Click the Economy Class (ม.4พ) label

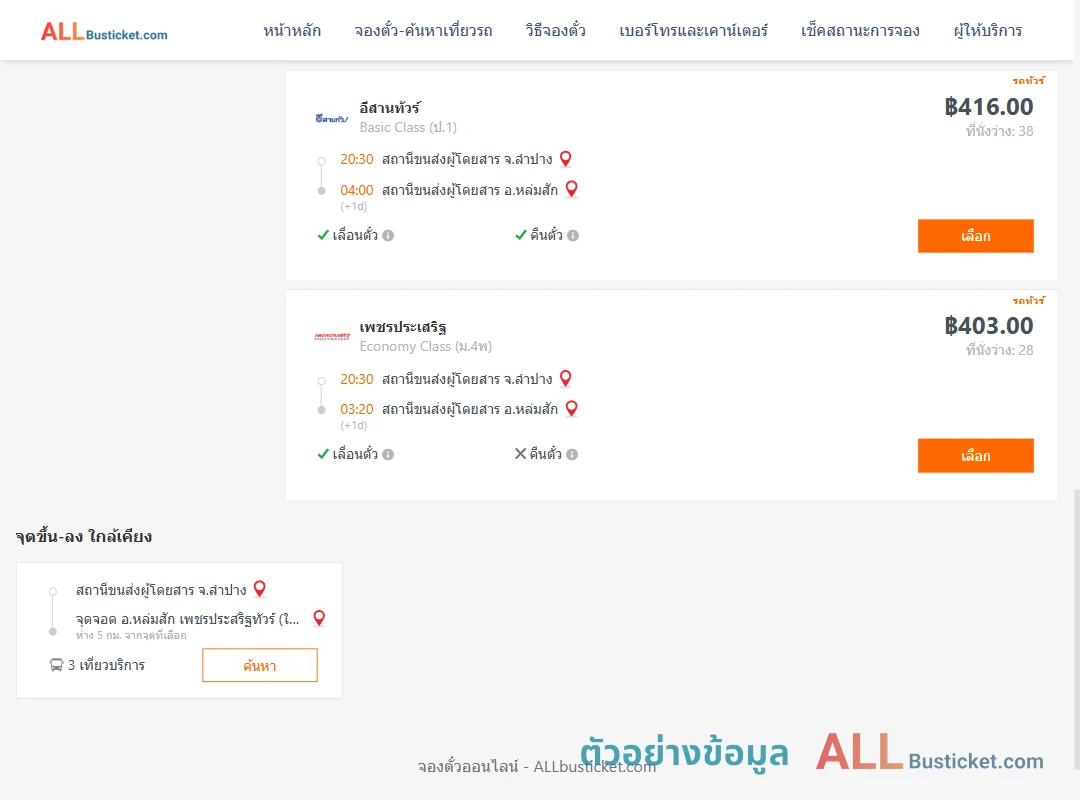426,347
